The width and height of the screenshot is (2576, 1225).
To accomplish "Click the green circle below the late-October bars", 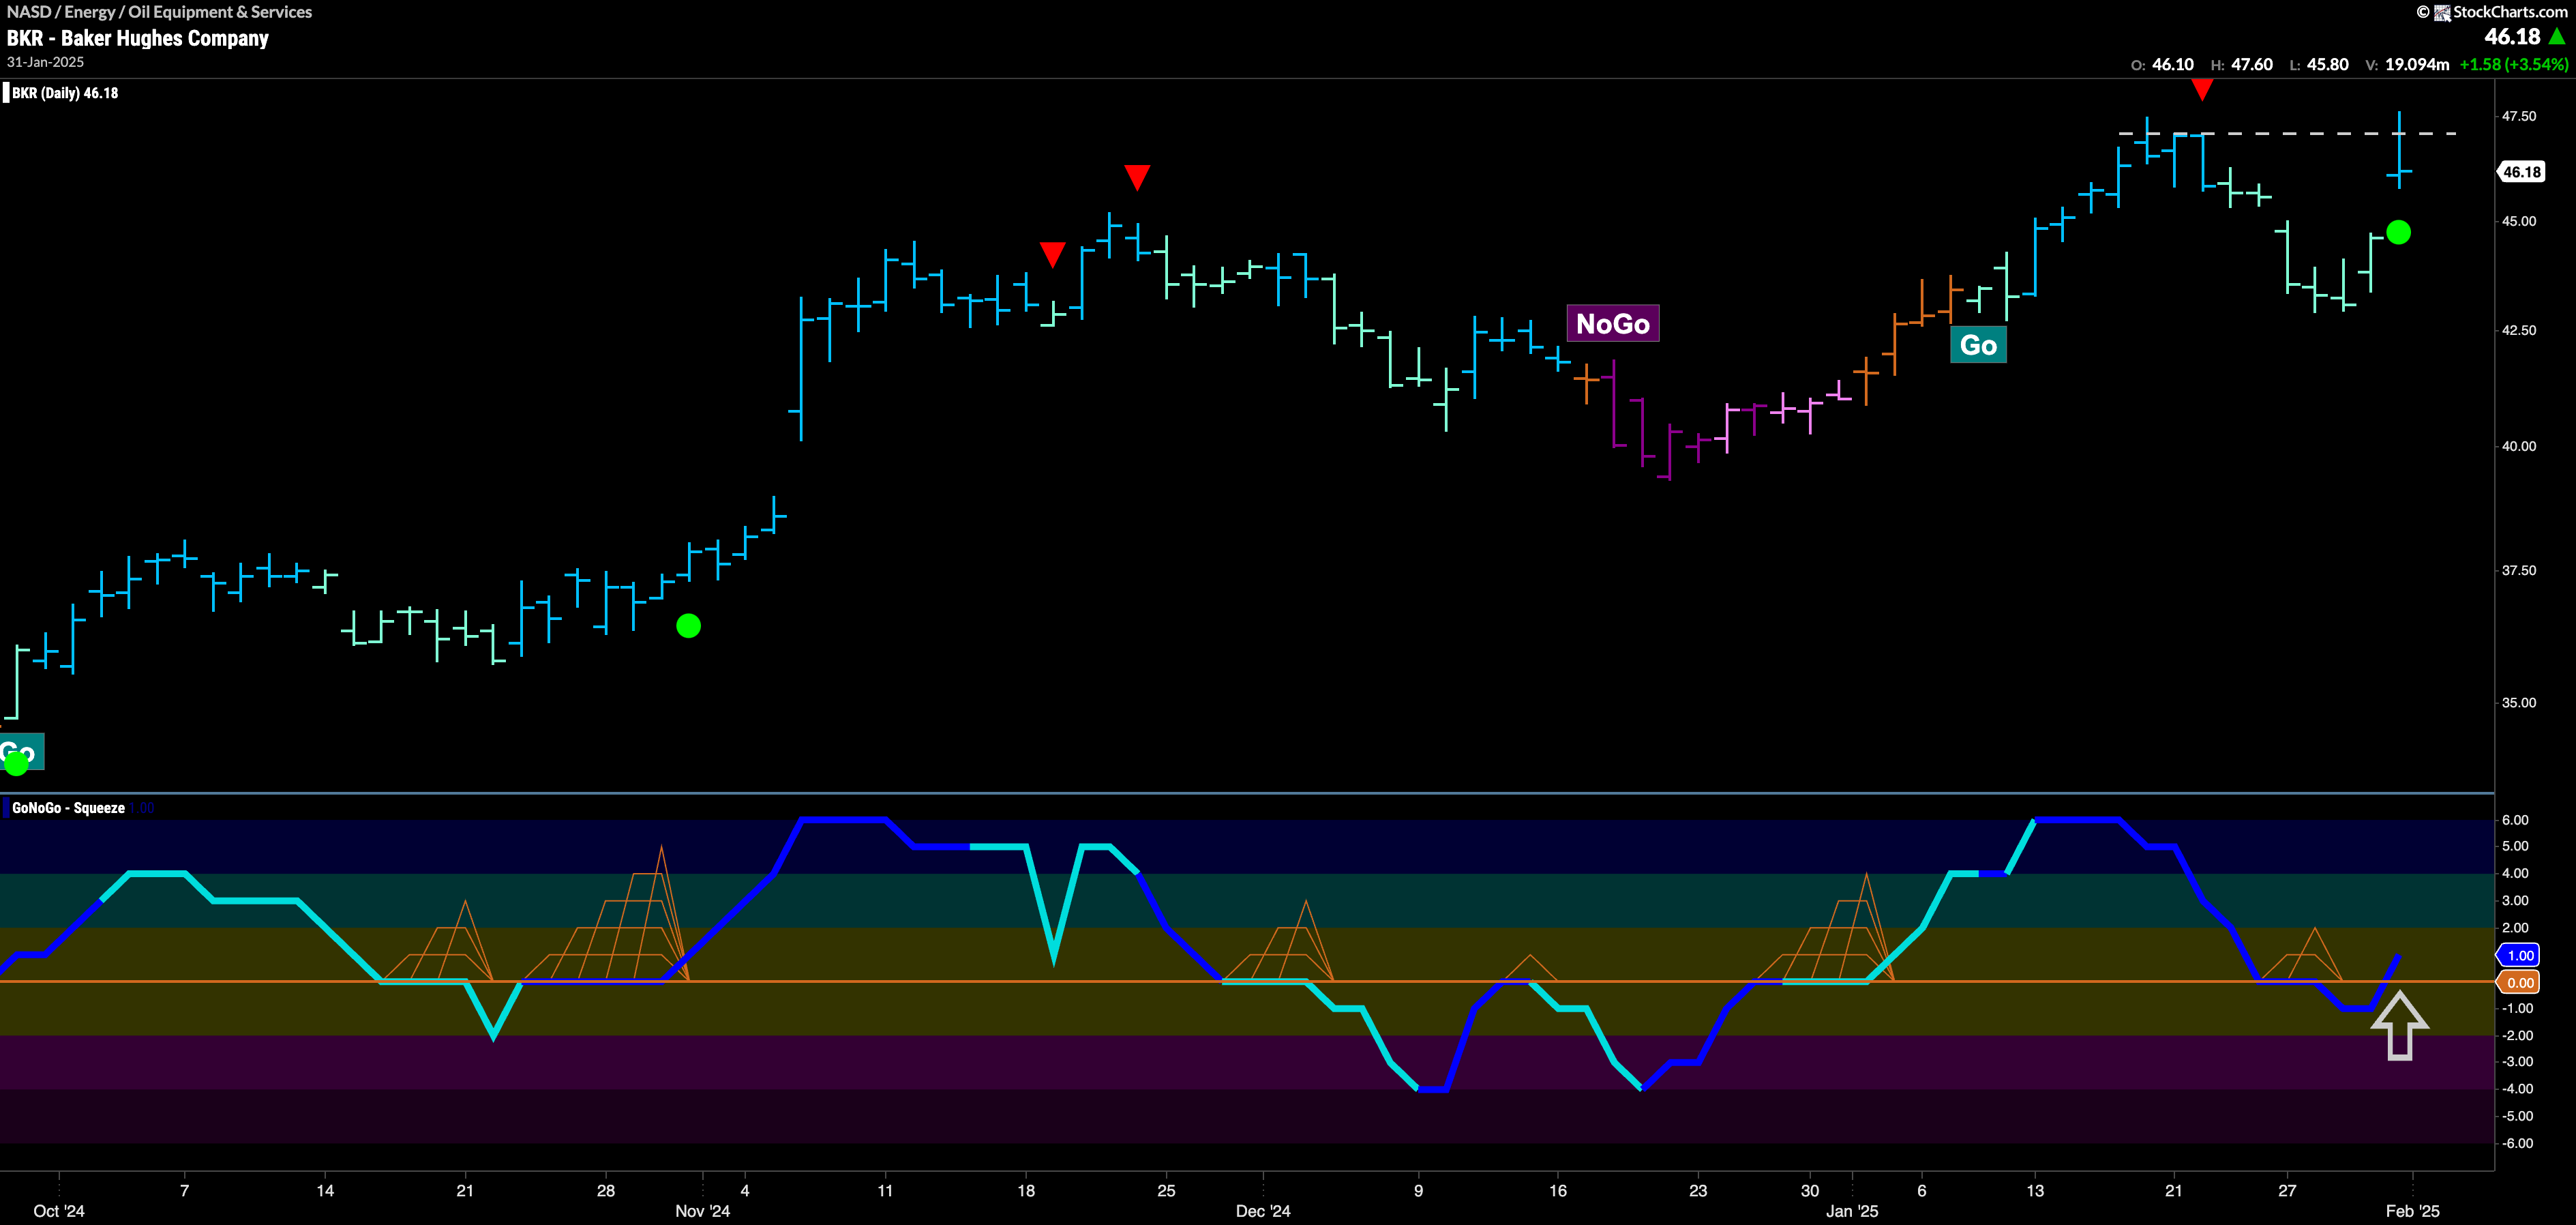I will click(x=688, y=626).
